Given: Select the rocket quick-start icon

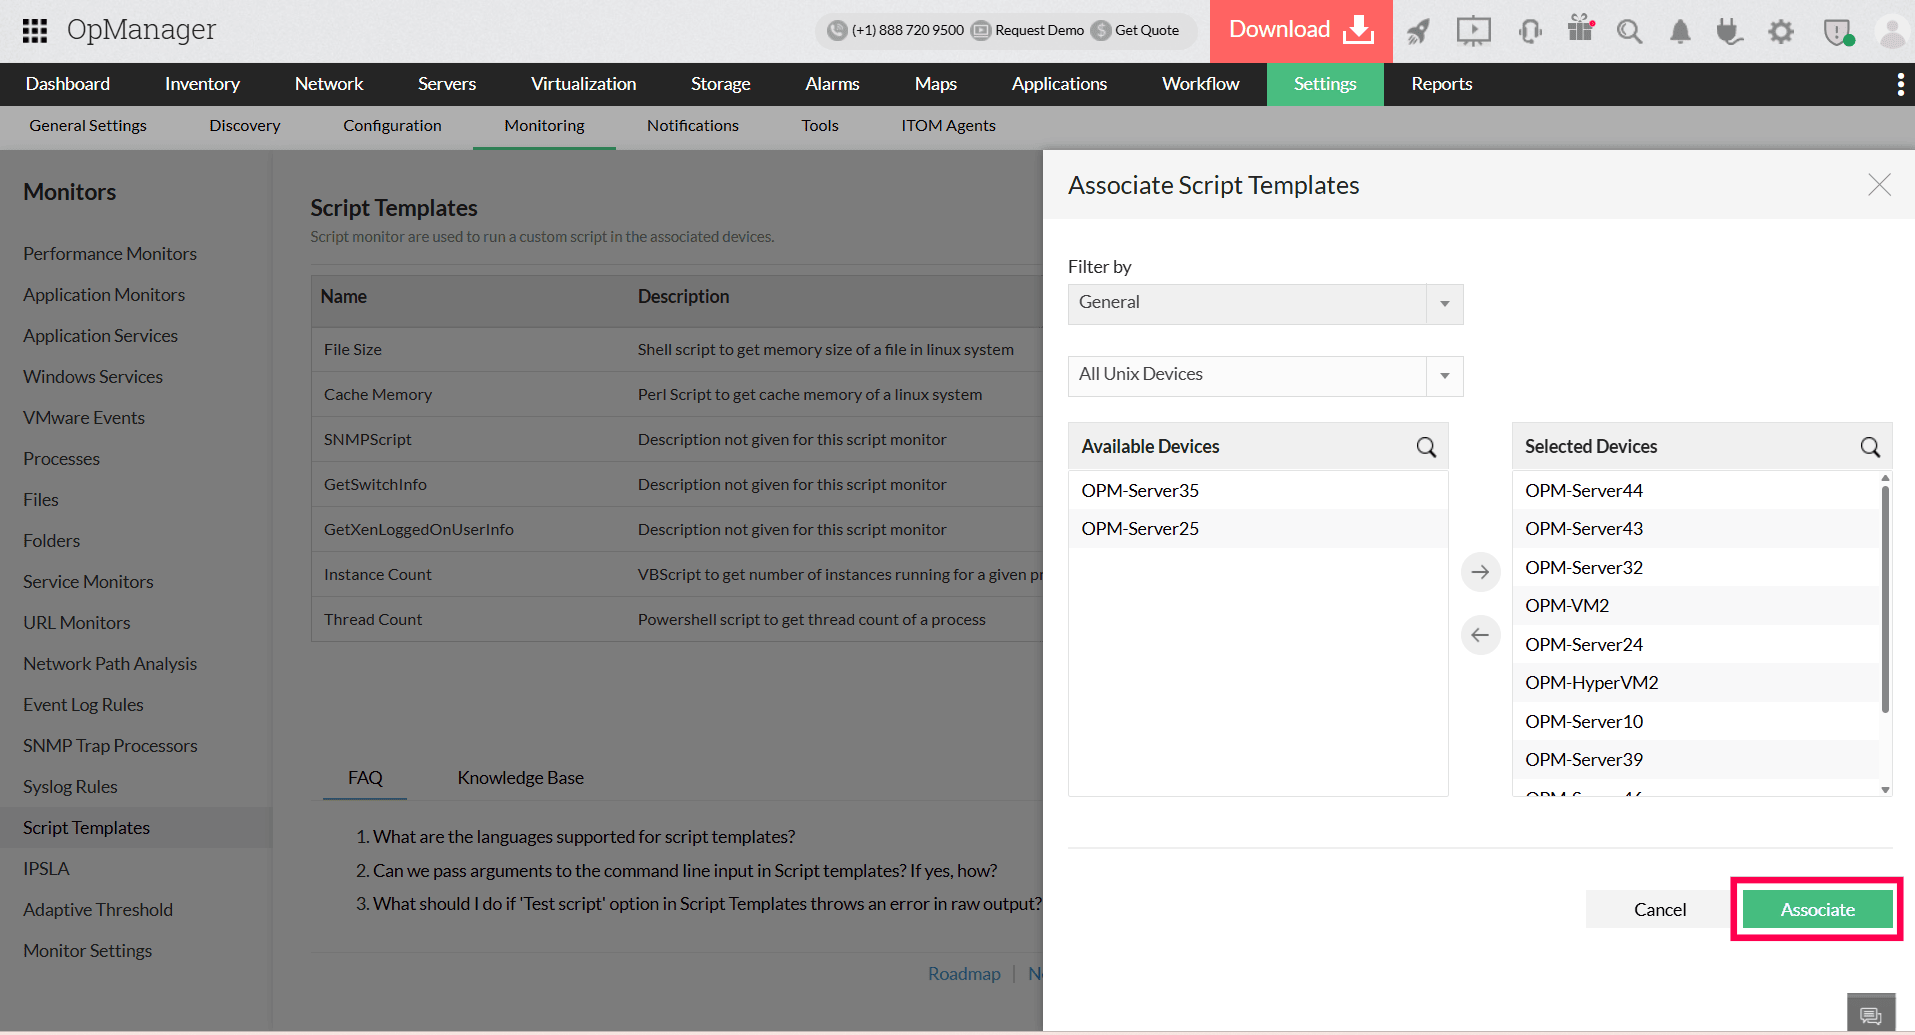Looking at the screenshot, I should (1419, 31).
